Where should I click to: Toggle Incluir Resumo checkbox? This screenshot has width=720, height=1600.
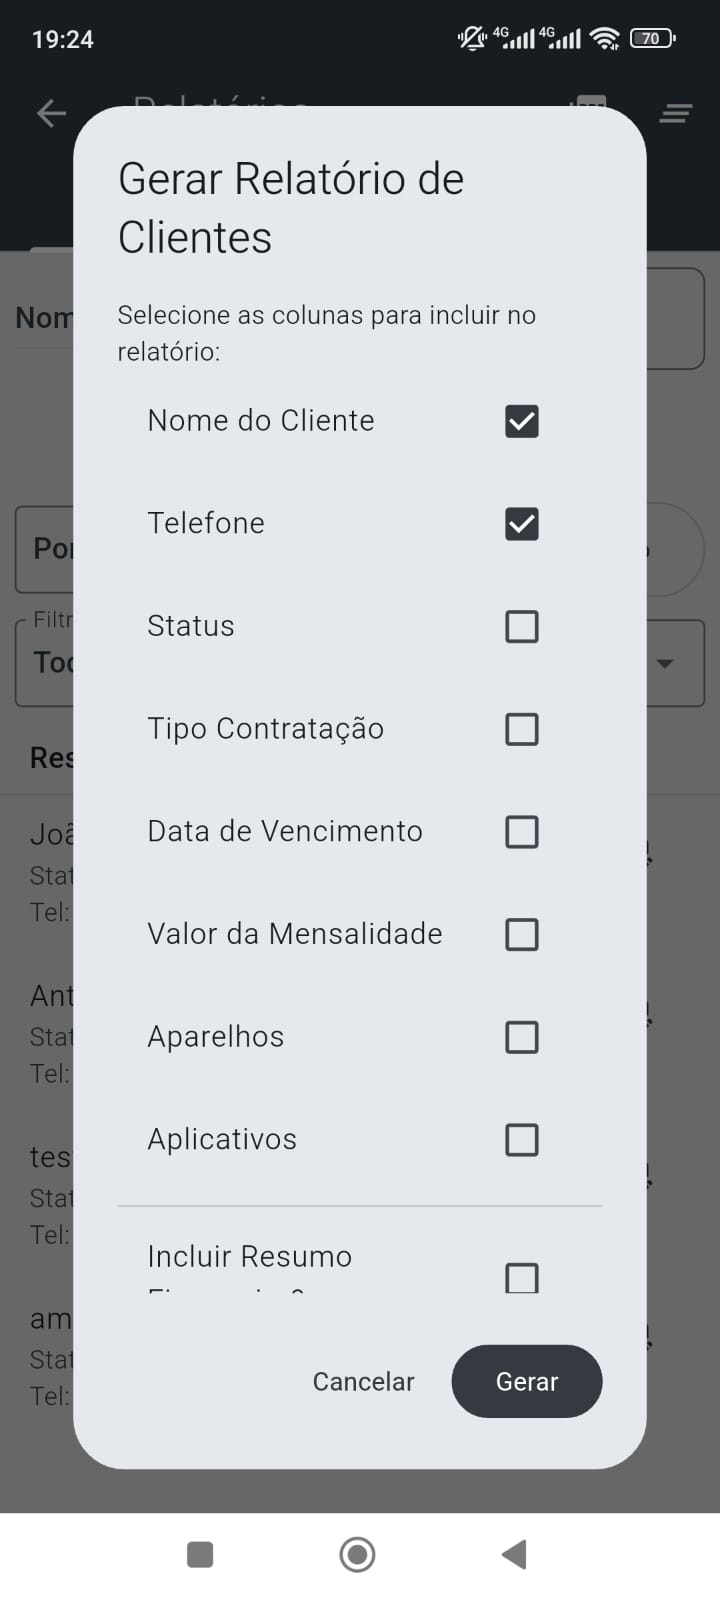tap(522, 1277)
